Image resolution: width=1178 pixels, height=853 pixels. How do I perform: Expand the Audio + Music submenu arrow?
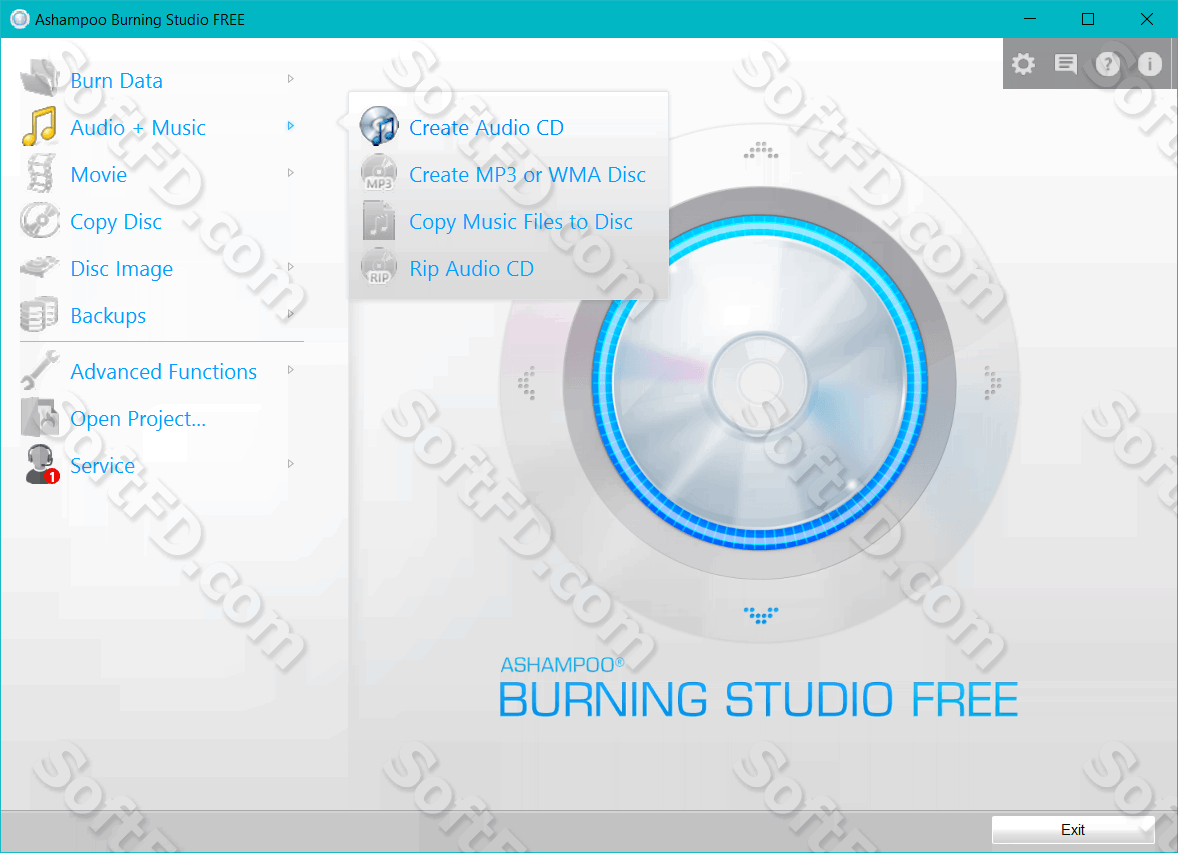291,126
